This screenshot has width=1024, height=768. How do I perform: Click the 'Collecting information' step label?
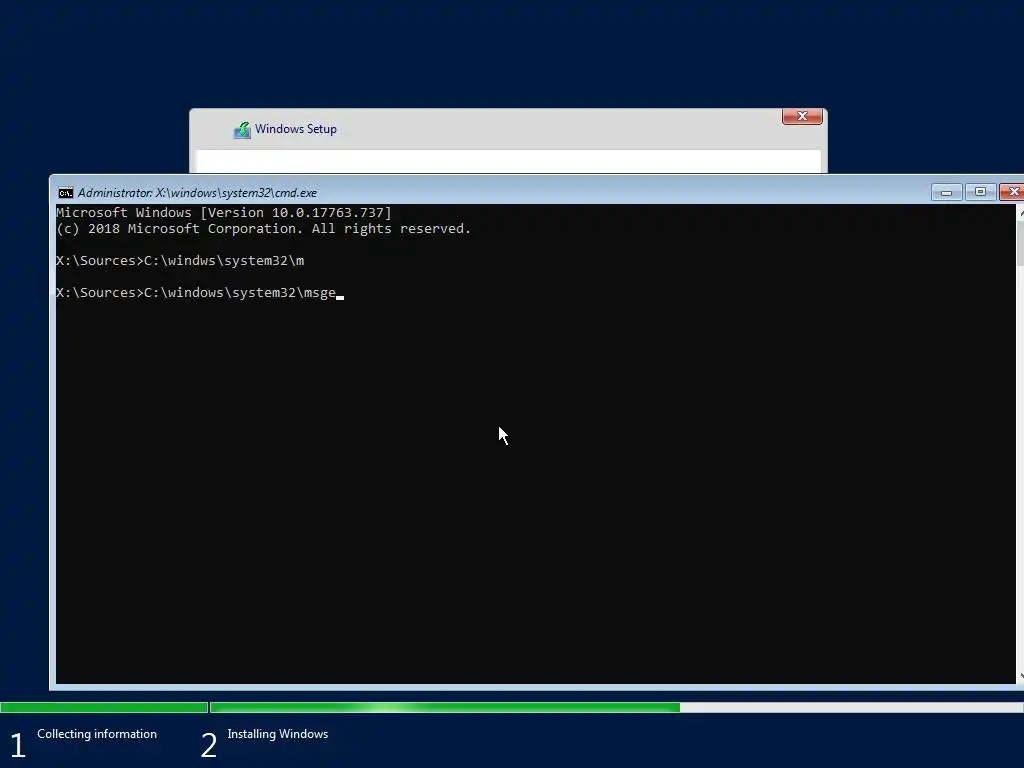coord(97,734)
